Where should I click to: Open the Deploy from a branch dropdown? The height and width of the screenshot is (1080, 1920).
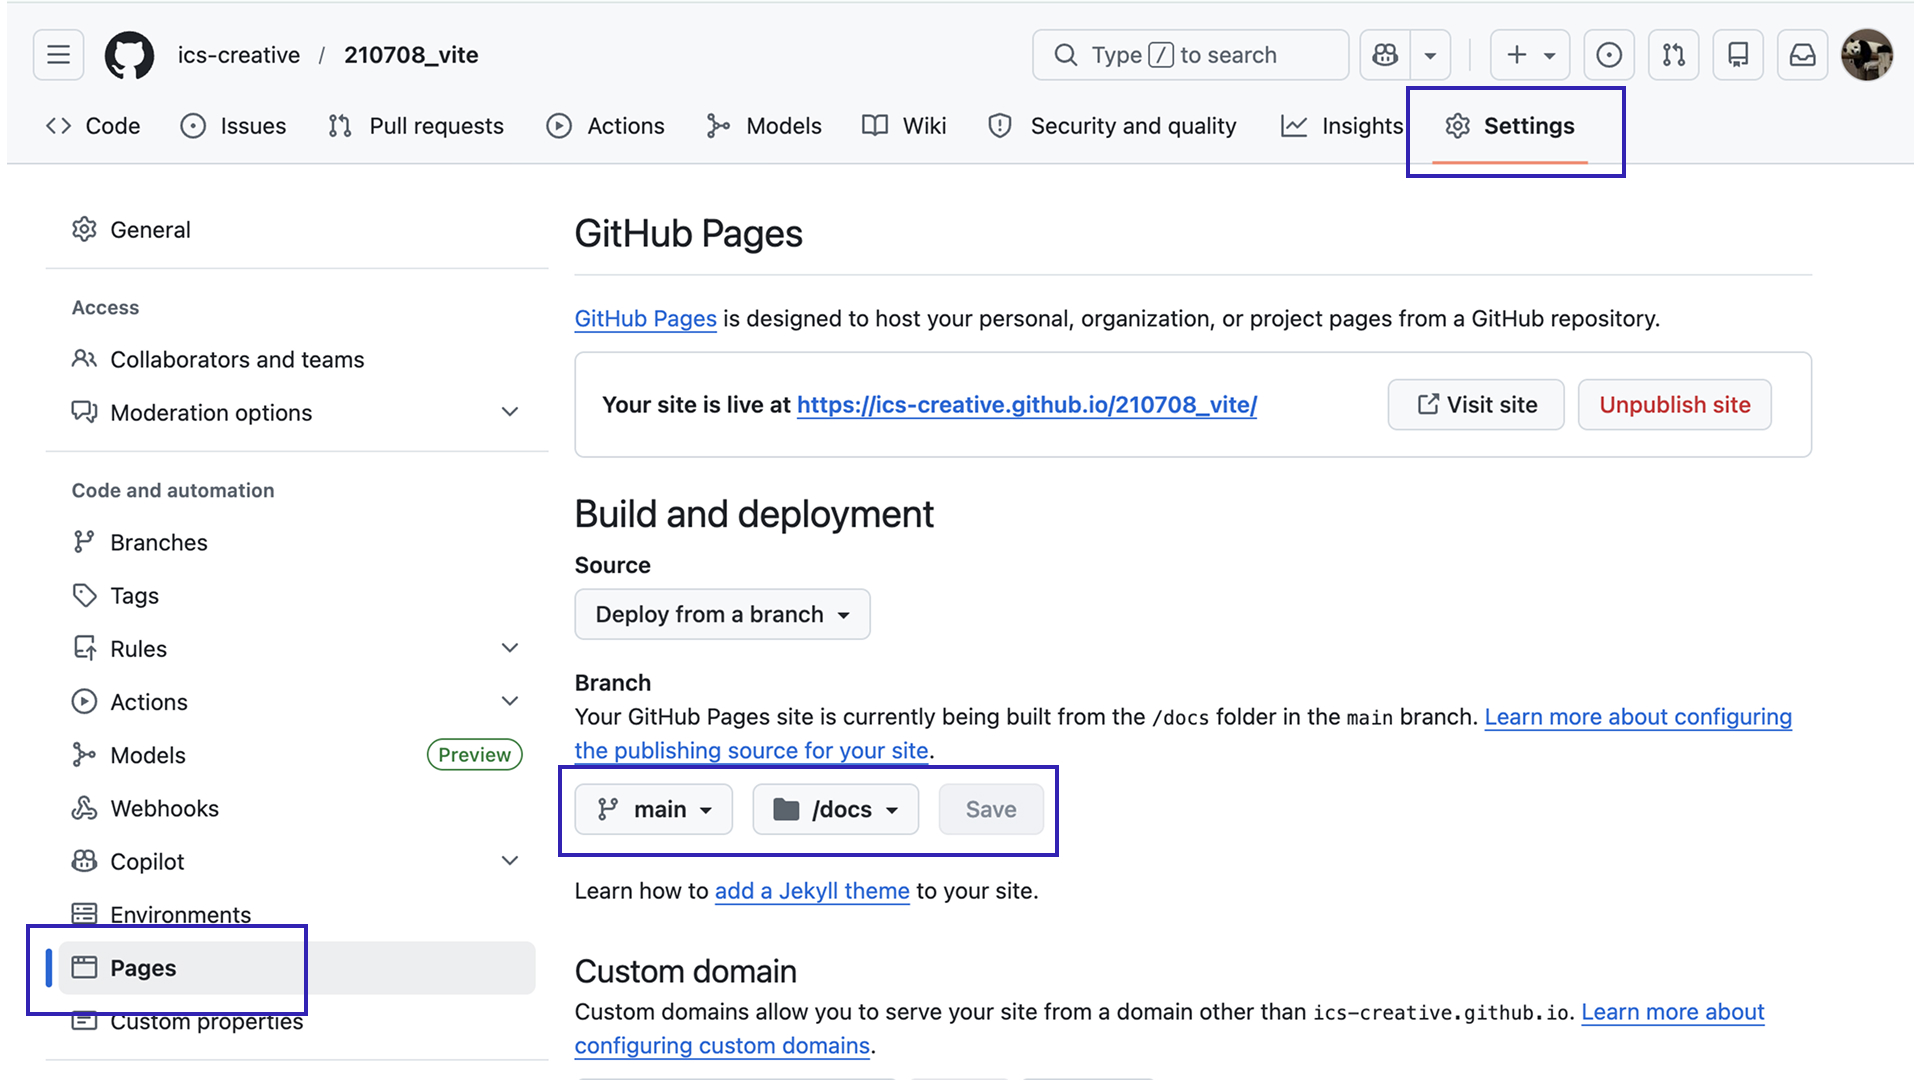click(722, 614)
